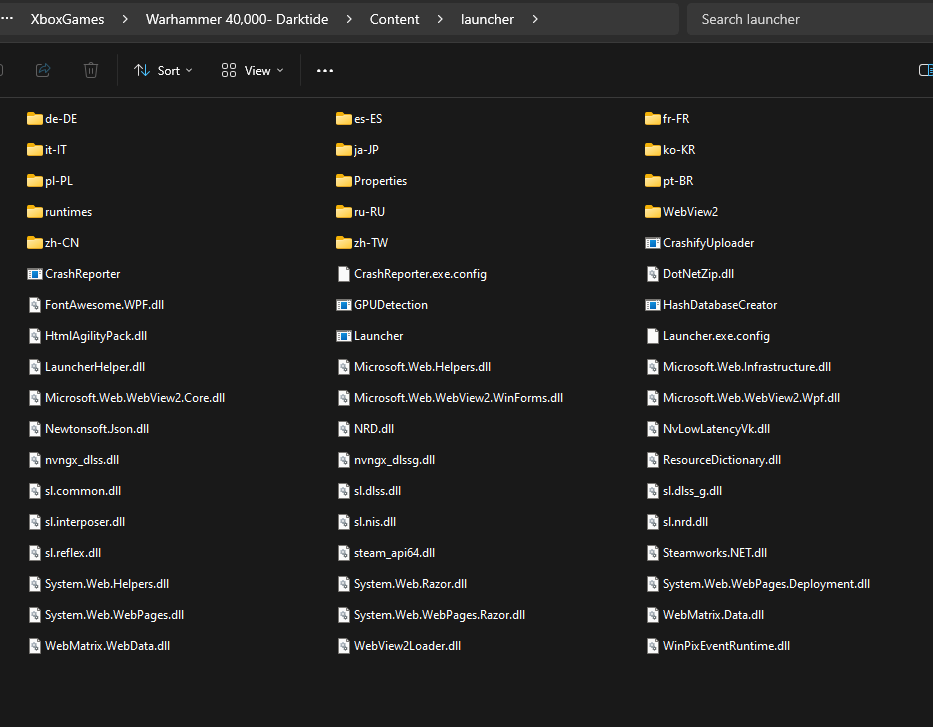Viewport: 933px width, 727px height.
Task: Show hidden breadcrumb path ellipsis
Action: pos(7,18)
